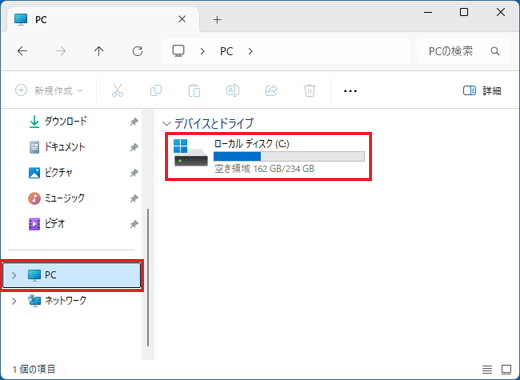The width and height of the screenshot is (520, 380).
Task: Click the pin next to ドキュメント
Action: click(x=134, y=147)
